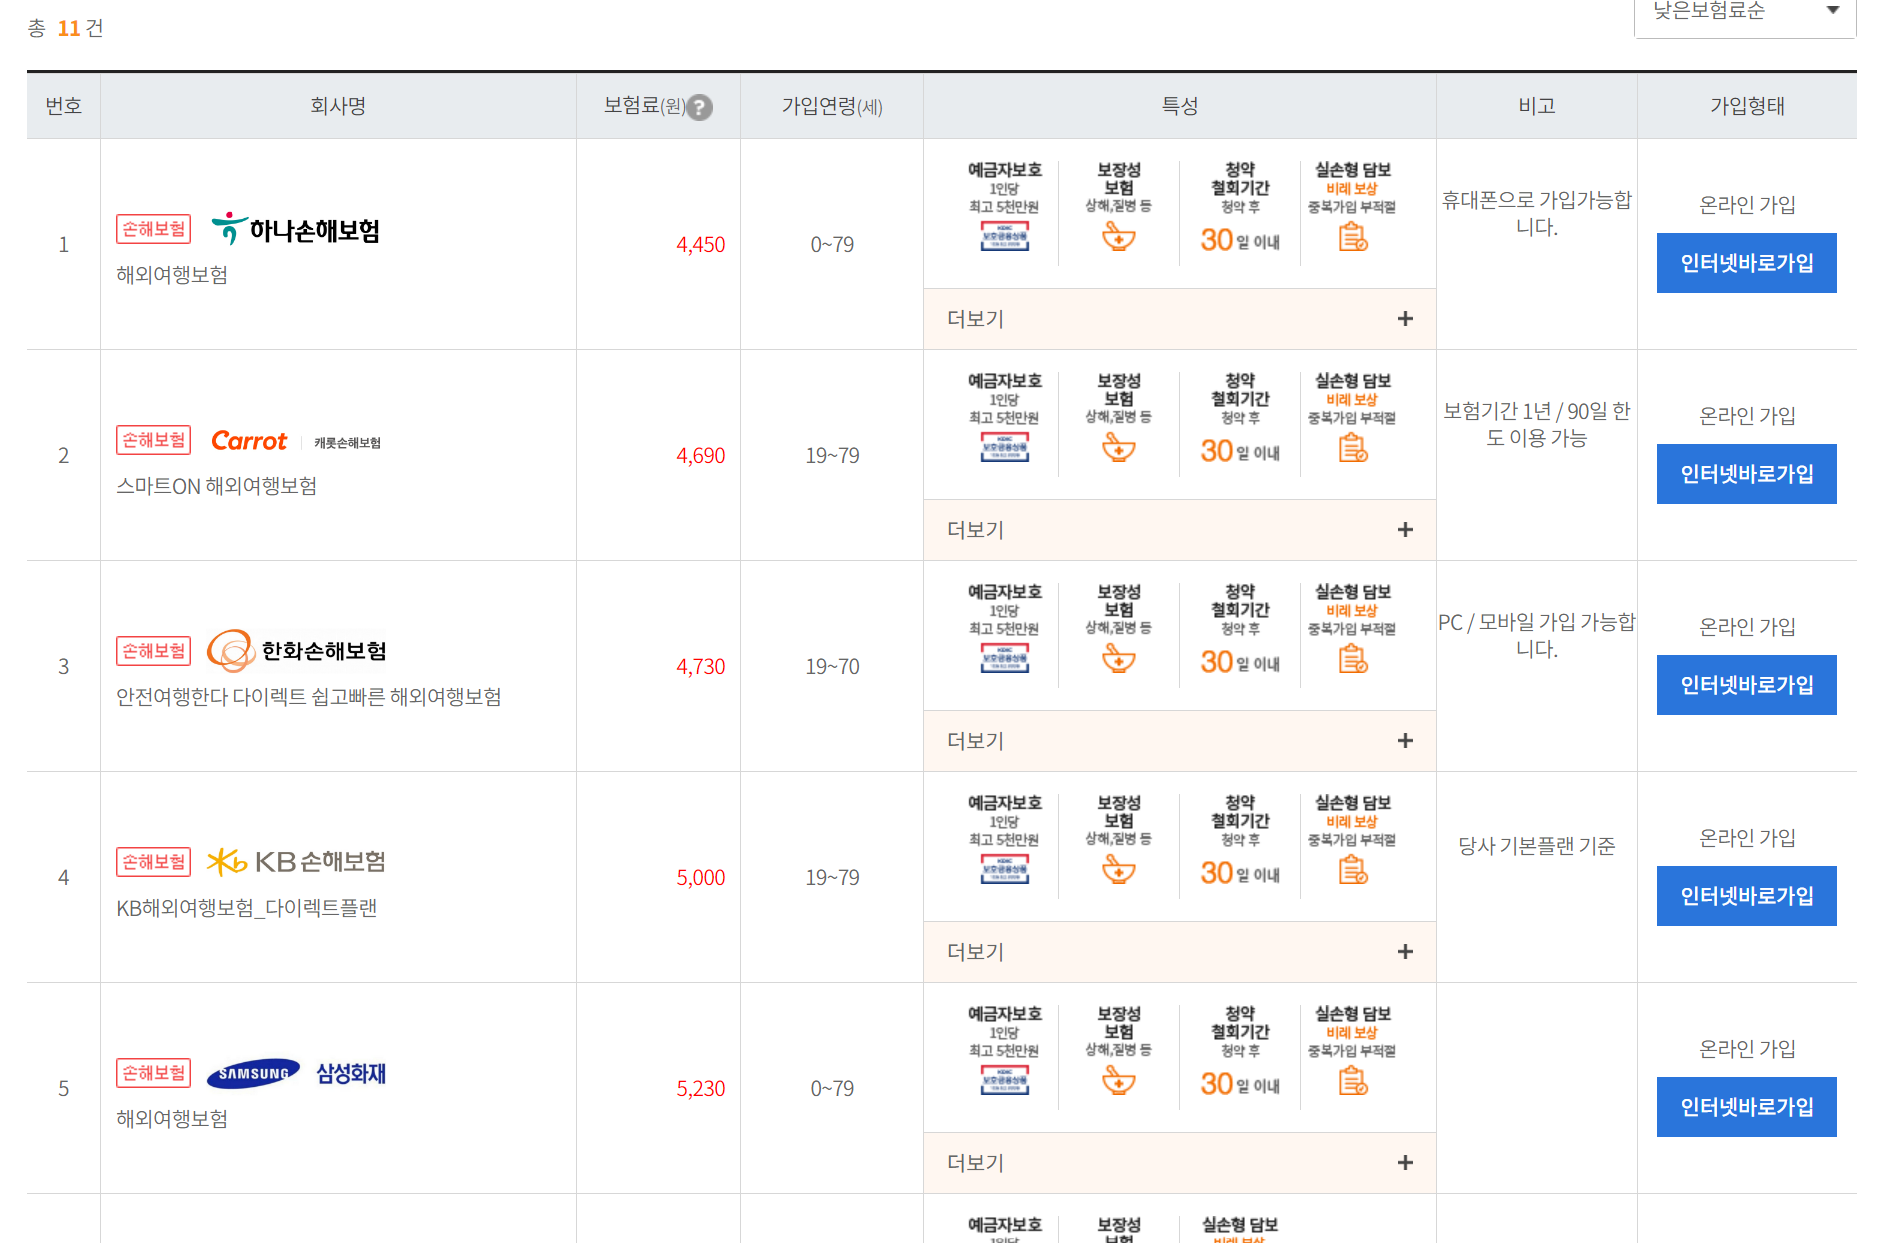
Task: Click 인터넷바로가입 for 한화손해보험
Action: click(x=1746, y=685)
